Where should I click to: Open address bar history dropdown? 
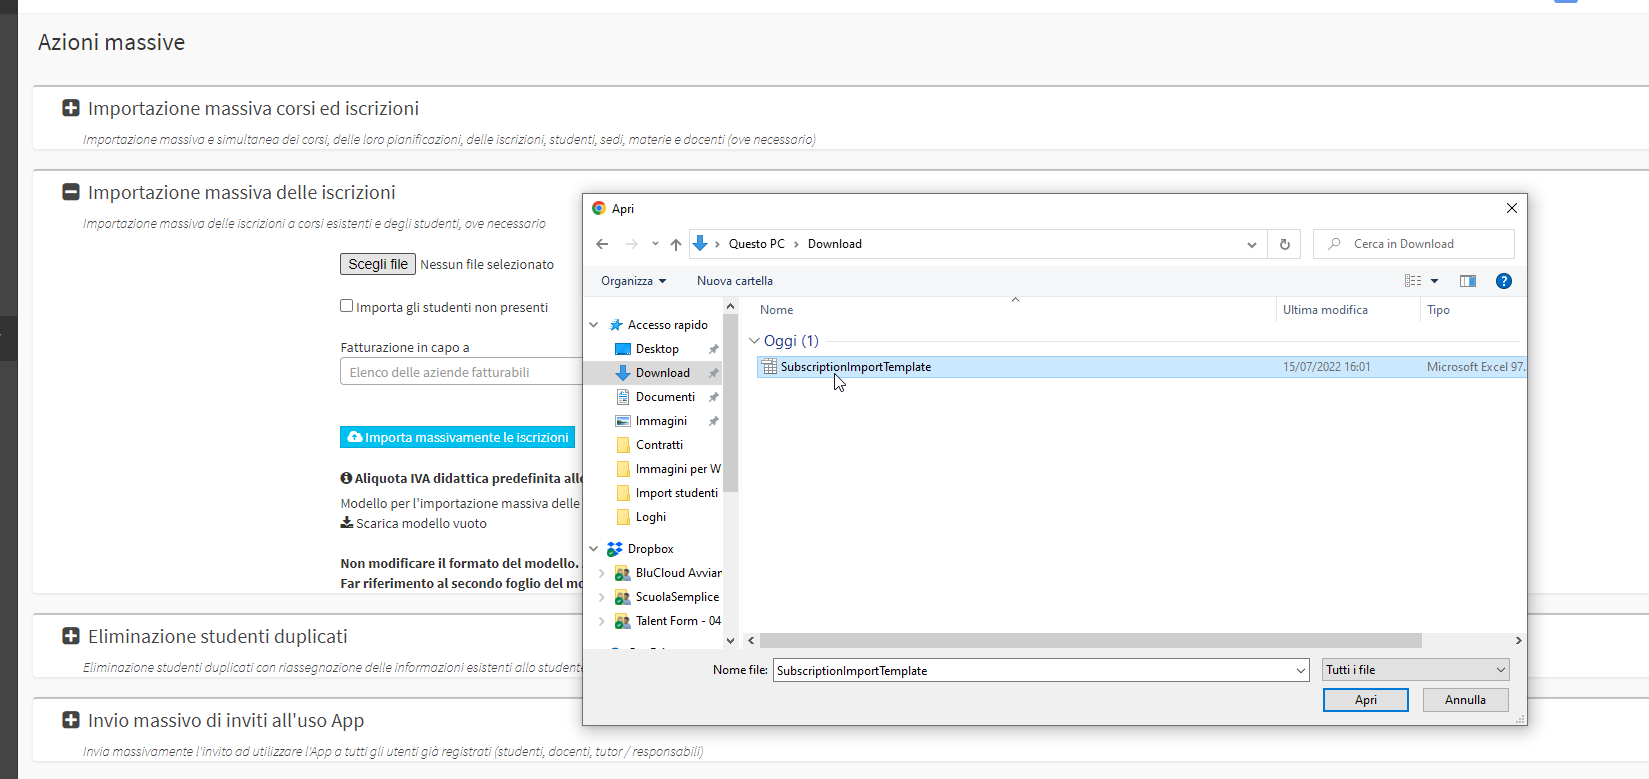(1252, 244)
